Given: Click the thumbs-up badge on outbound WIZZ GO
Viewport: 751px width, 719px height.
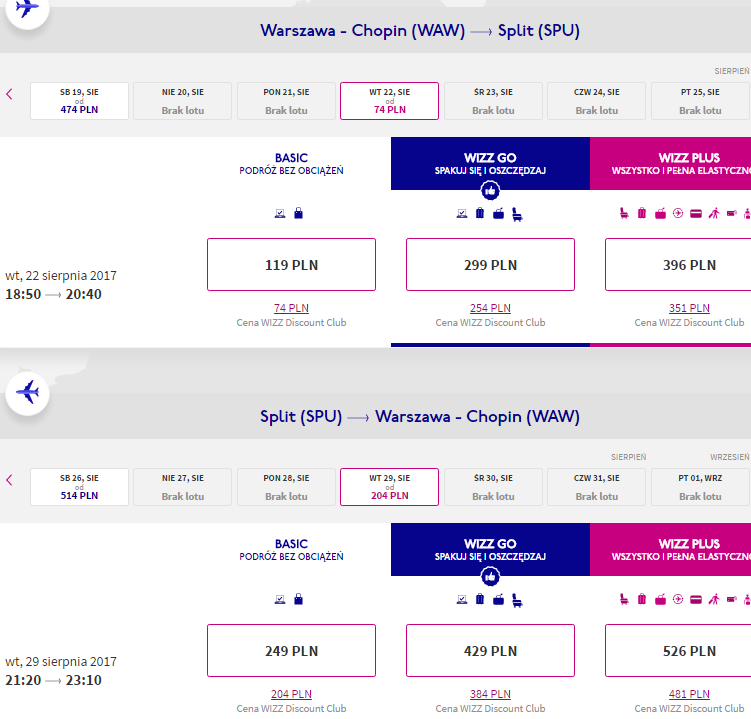Looking at the screenshot, I should pos(490,191).
